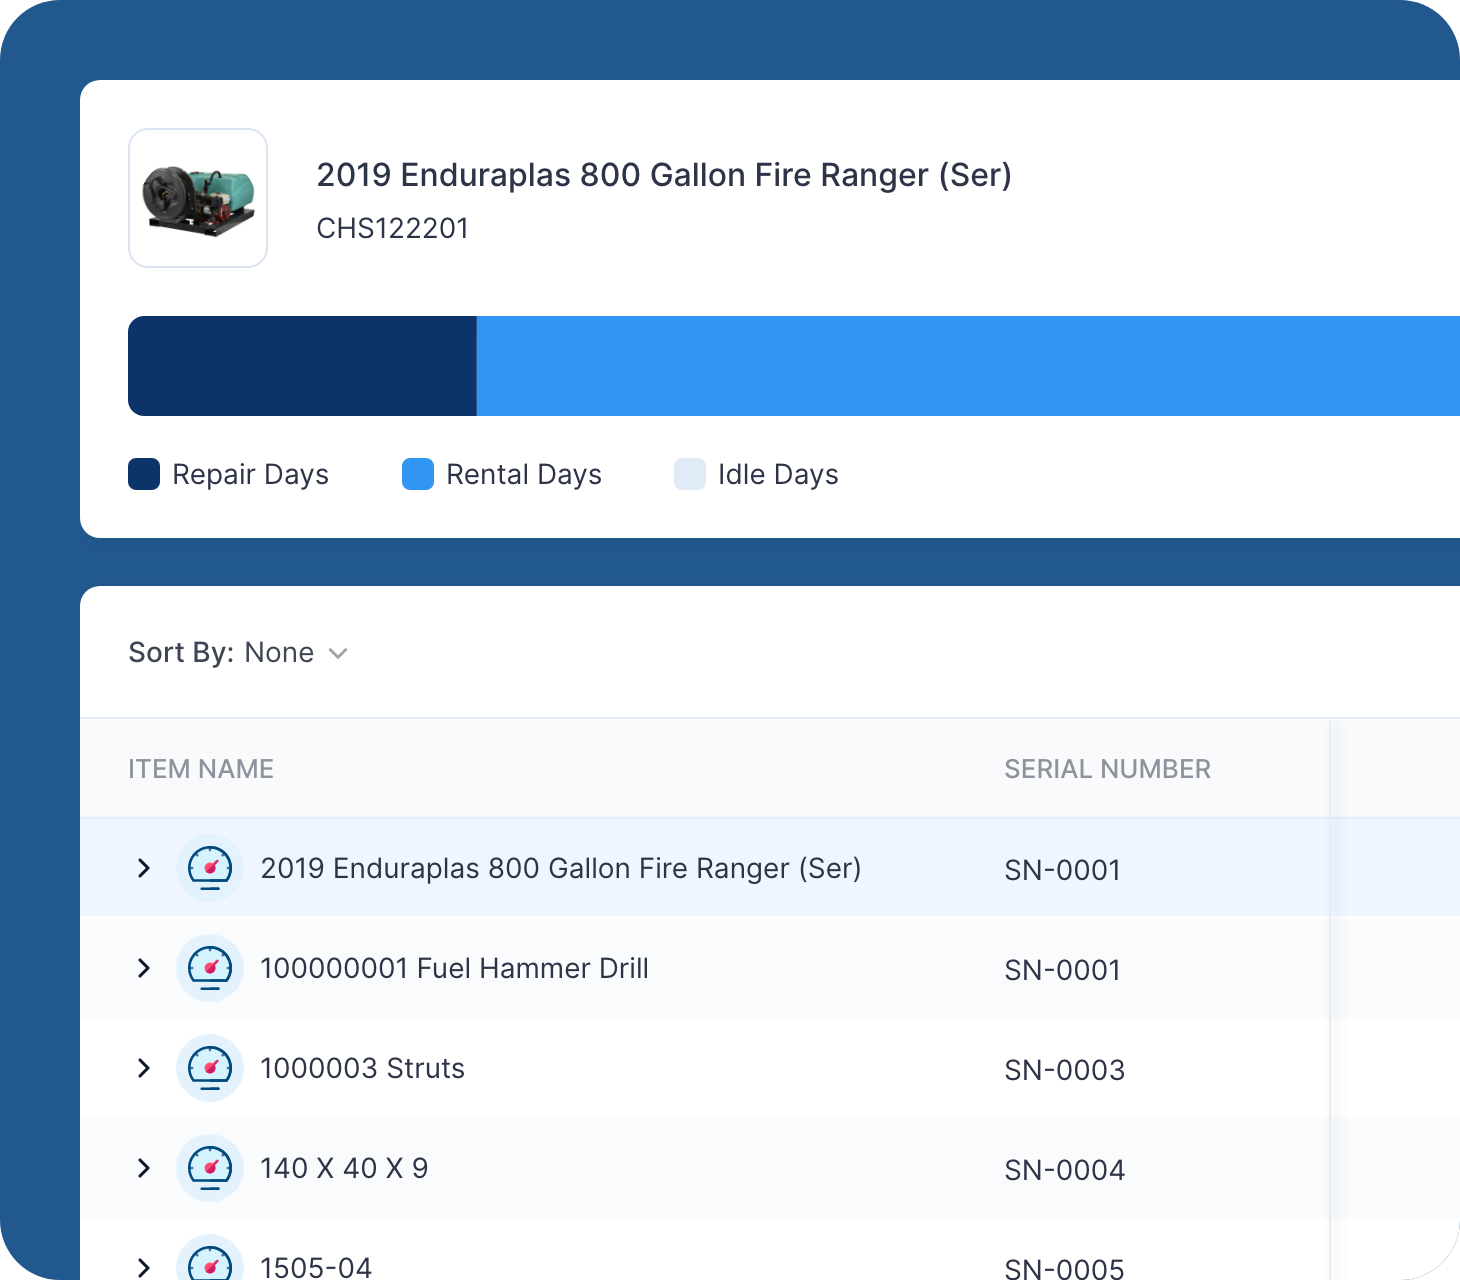1460x1280 pixels.
Task: Click the Fire Ranger title in the header card
Action: 664,175
